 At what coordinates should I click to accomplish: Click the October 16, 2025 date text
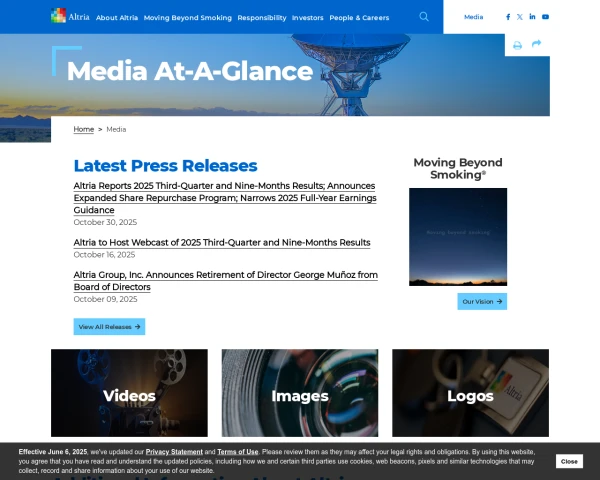pyautogui.click(x=104, y=255)
